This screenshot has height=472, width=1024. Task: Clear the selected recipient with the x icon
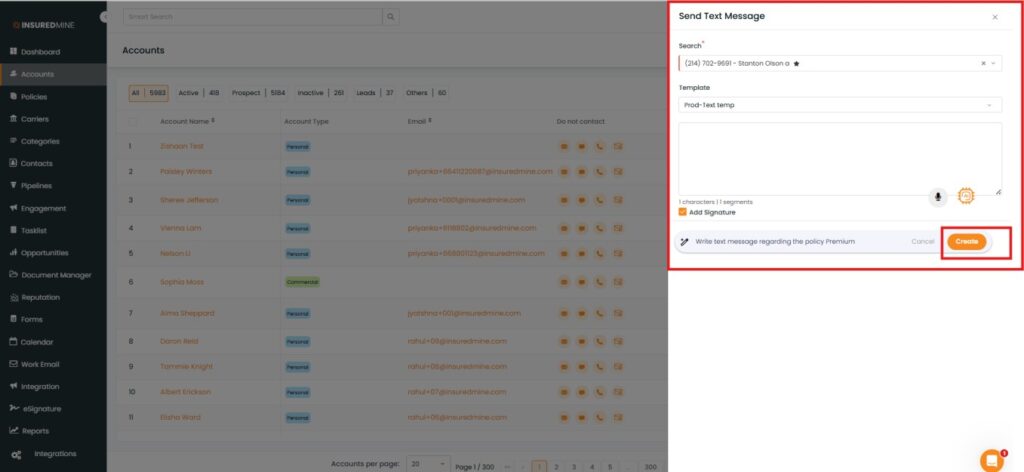982,63
